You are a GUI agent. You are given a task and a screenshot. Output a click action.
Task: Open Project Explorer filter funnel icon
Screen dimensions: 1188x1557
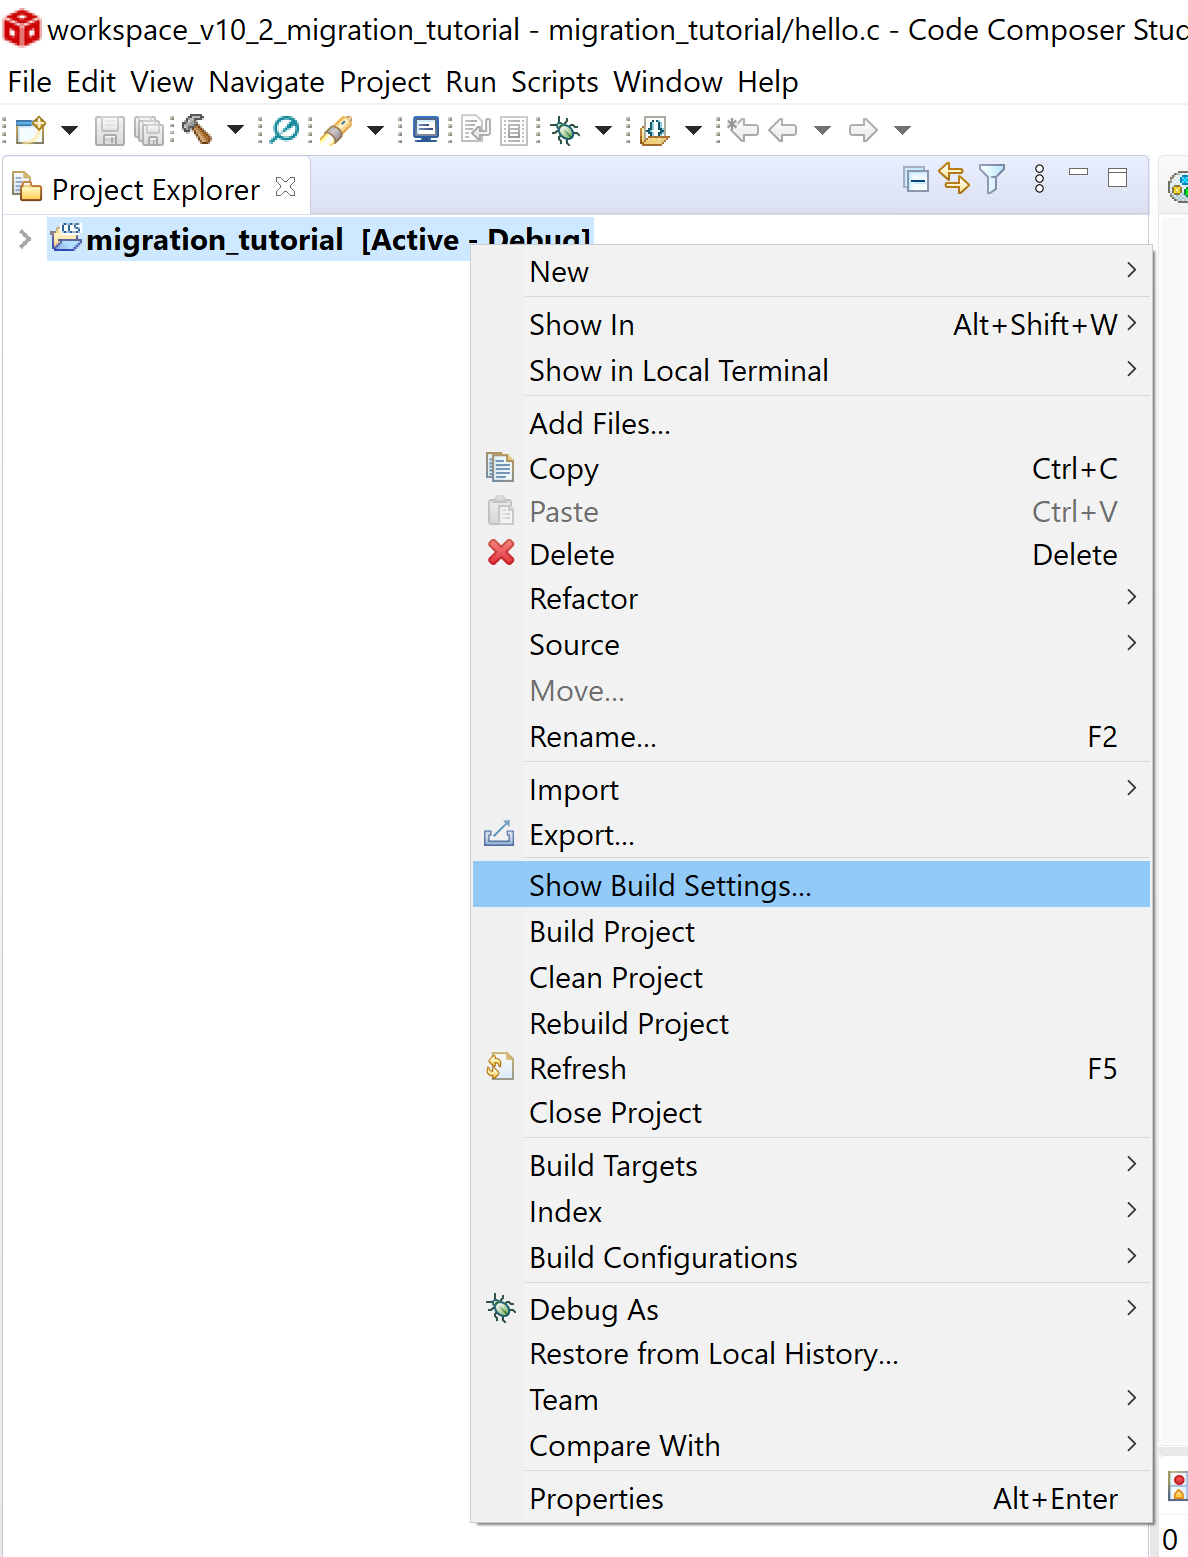coord(992,180)
